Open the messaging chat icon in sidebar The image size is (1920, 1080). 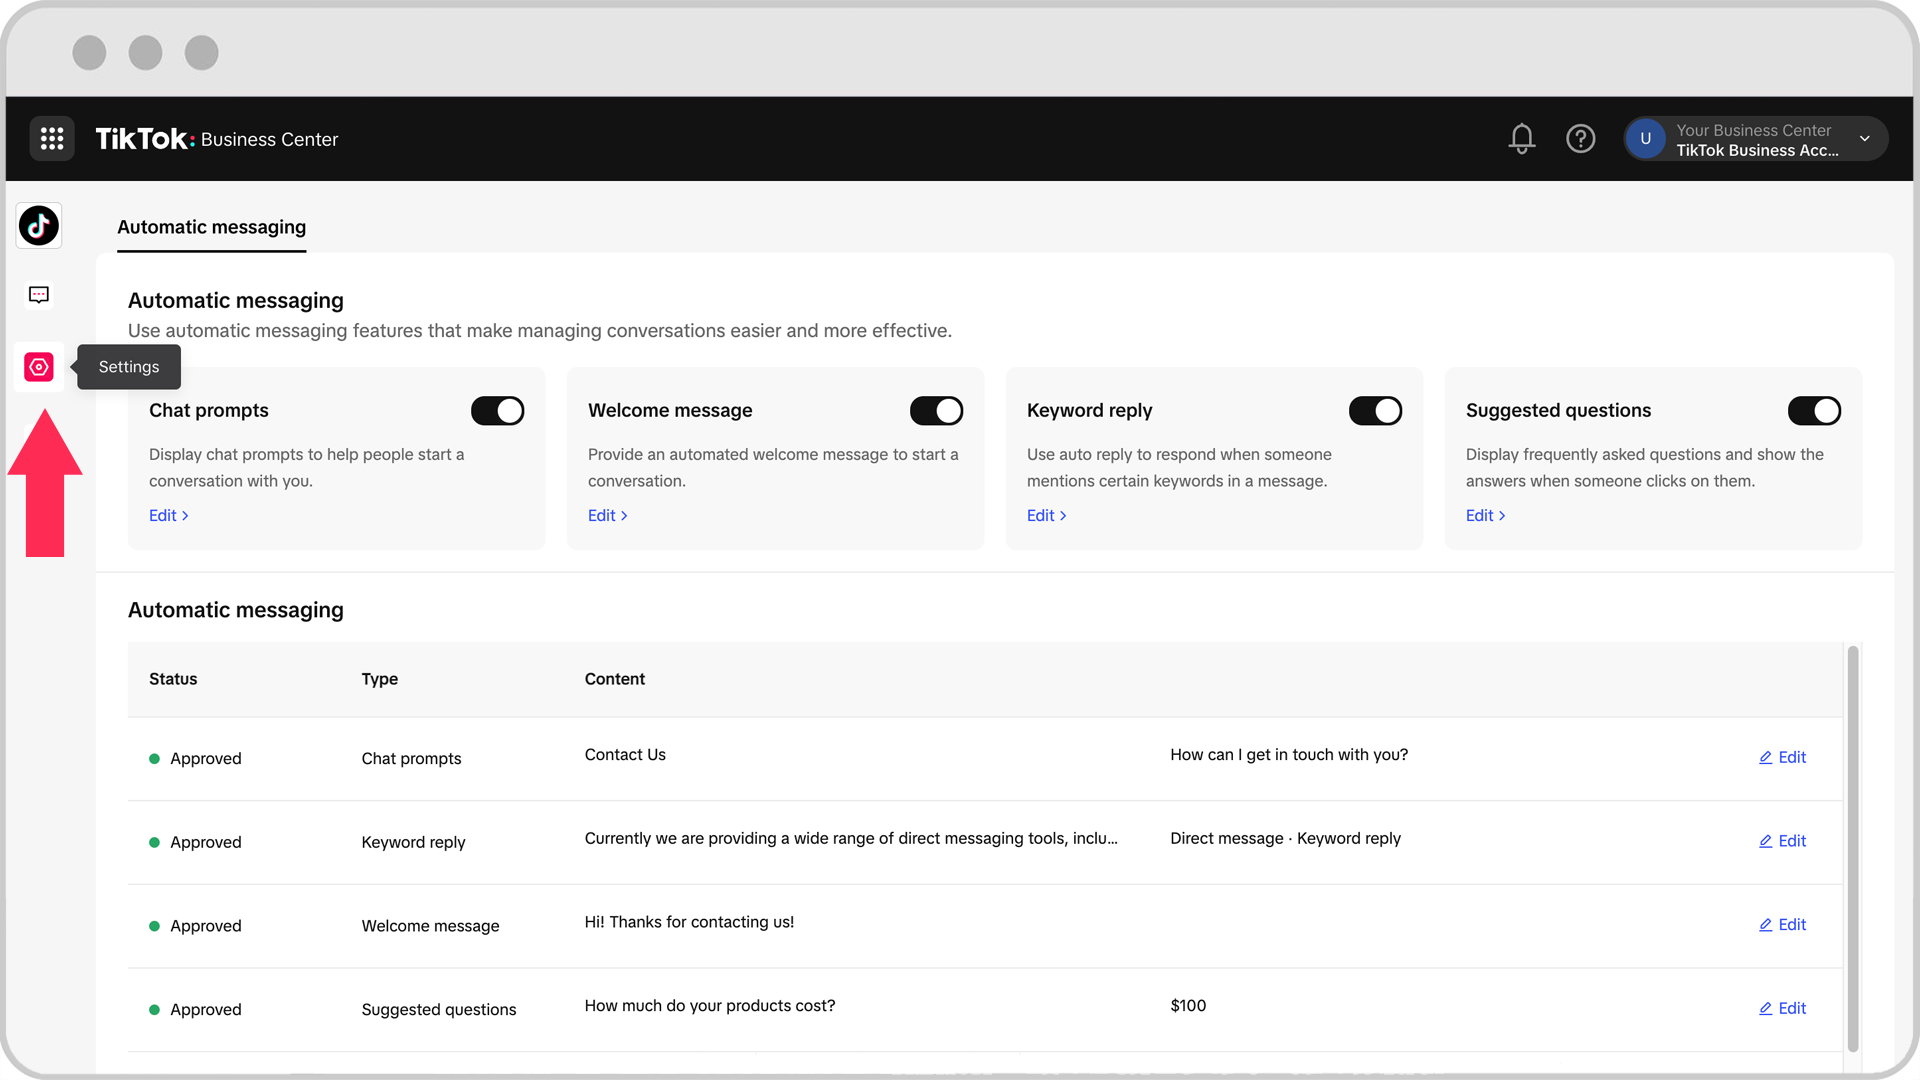coord(38,294)
